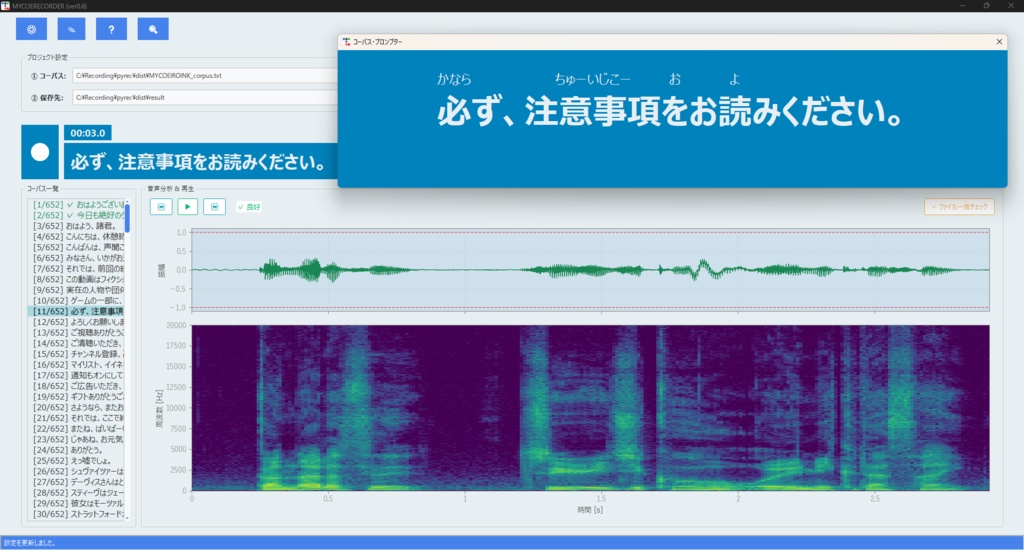Select corpus item [25/652] えっ嘘でしょ。
The height and width of the screenshot is (550, 1024).
pos(76,461)
